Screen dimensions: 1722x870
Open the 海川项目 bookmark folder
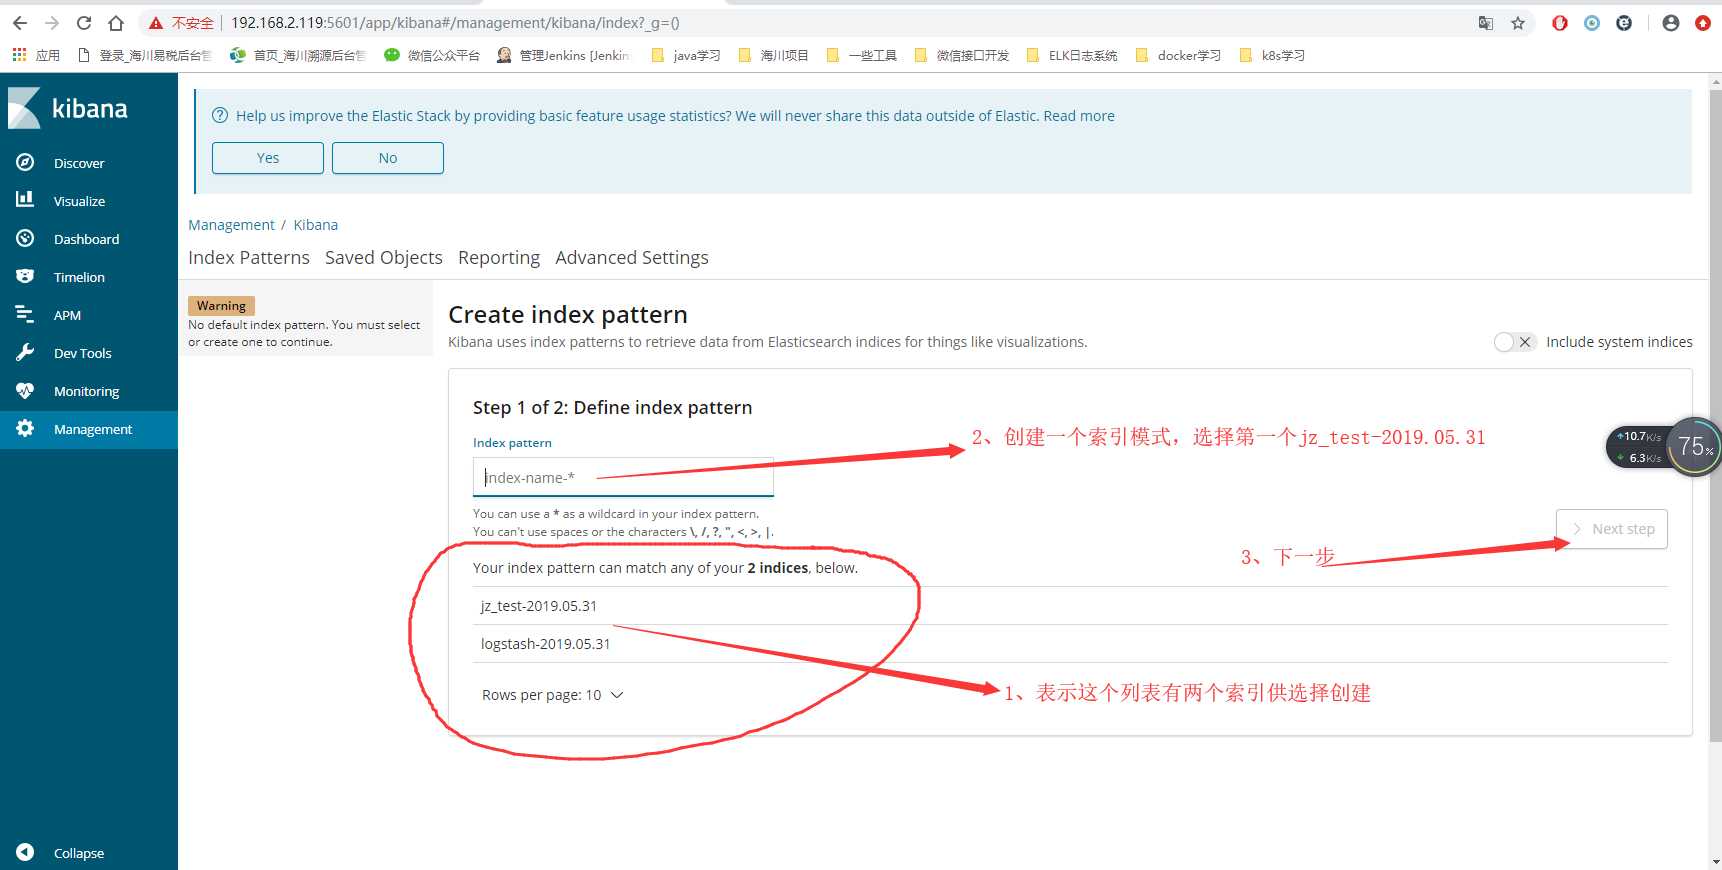click(773, 55)
